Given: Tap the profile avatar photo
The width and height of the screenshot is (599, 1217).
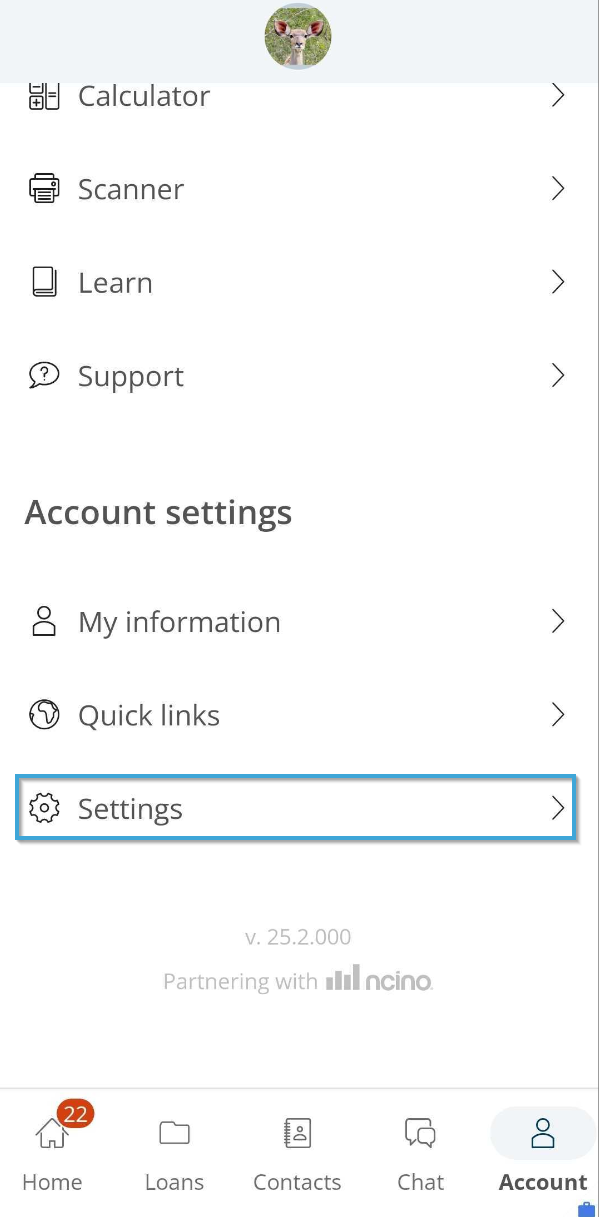Looking at the screenshot, I should [298, 36].
